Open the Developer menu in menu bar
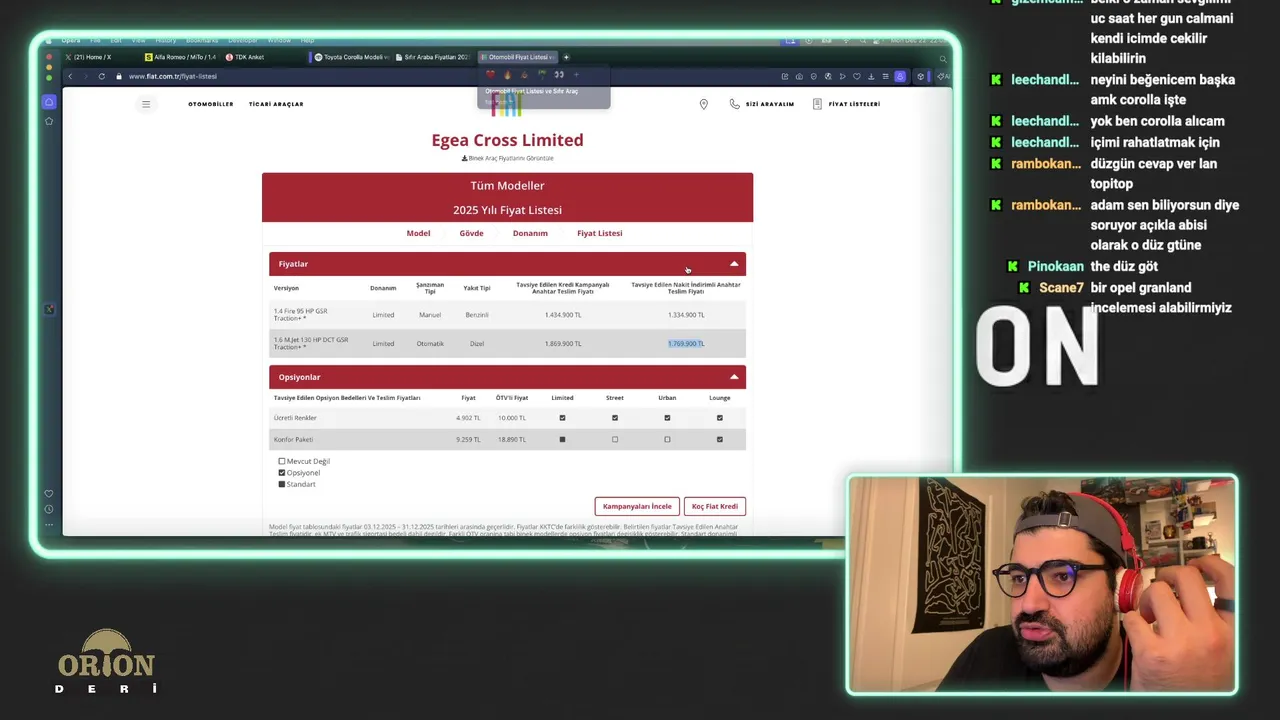Image resolution: width=1280 pixels, height=720 pixels. 243,41
